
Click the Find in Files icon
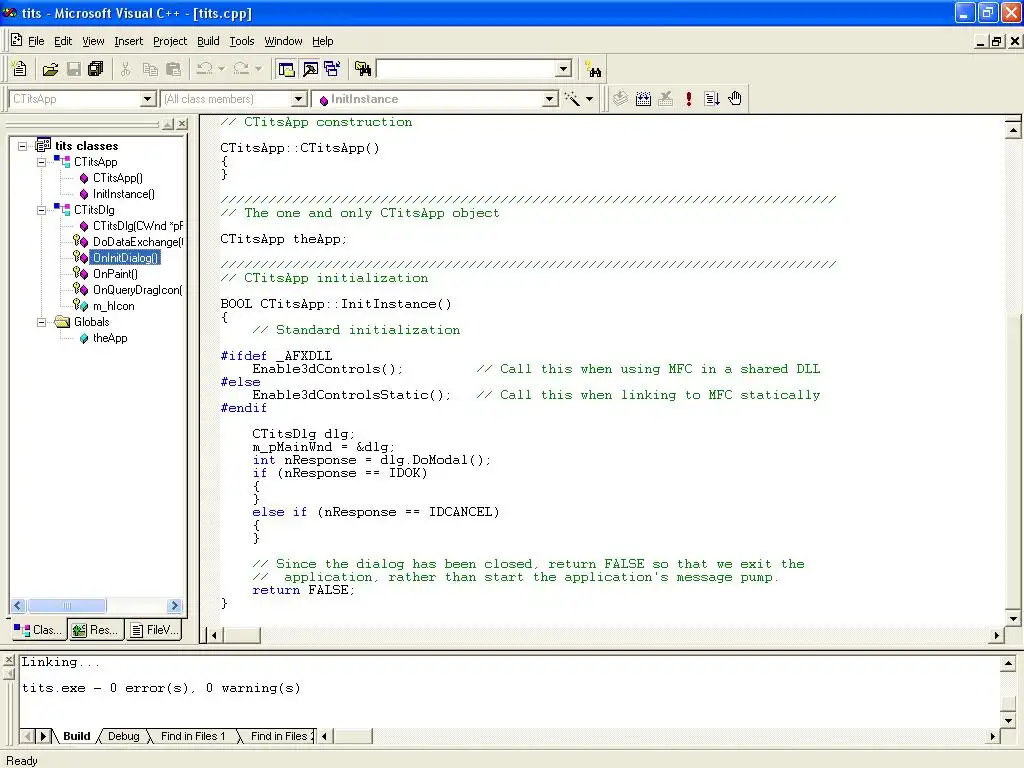[x=363, y=69]
